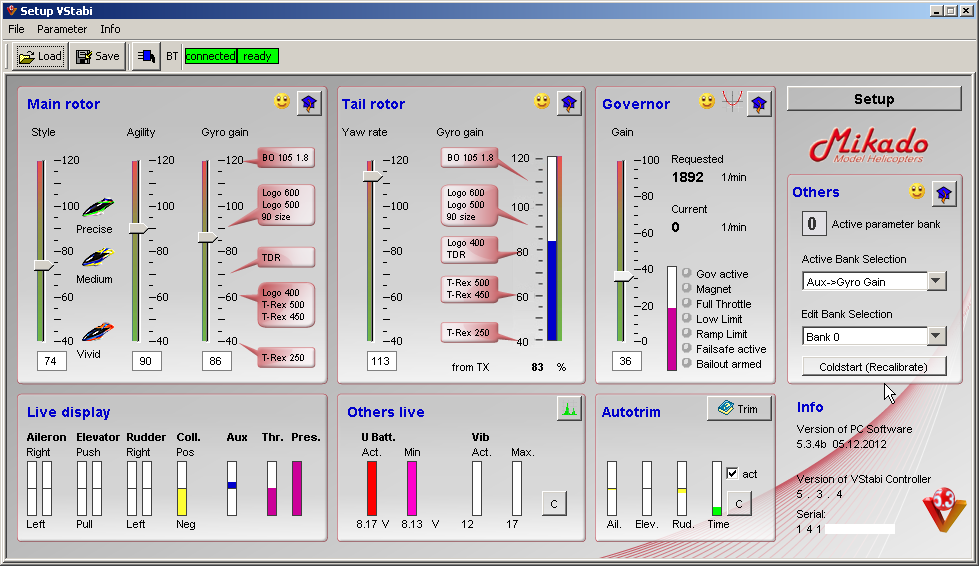Click the smiley face icon in Main rotor

point(283,102)
